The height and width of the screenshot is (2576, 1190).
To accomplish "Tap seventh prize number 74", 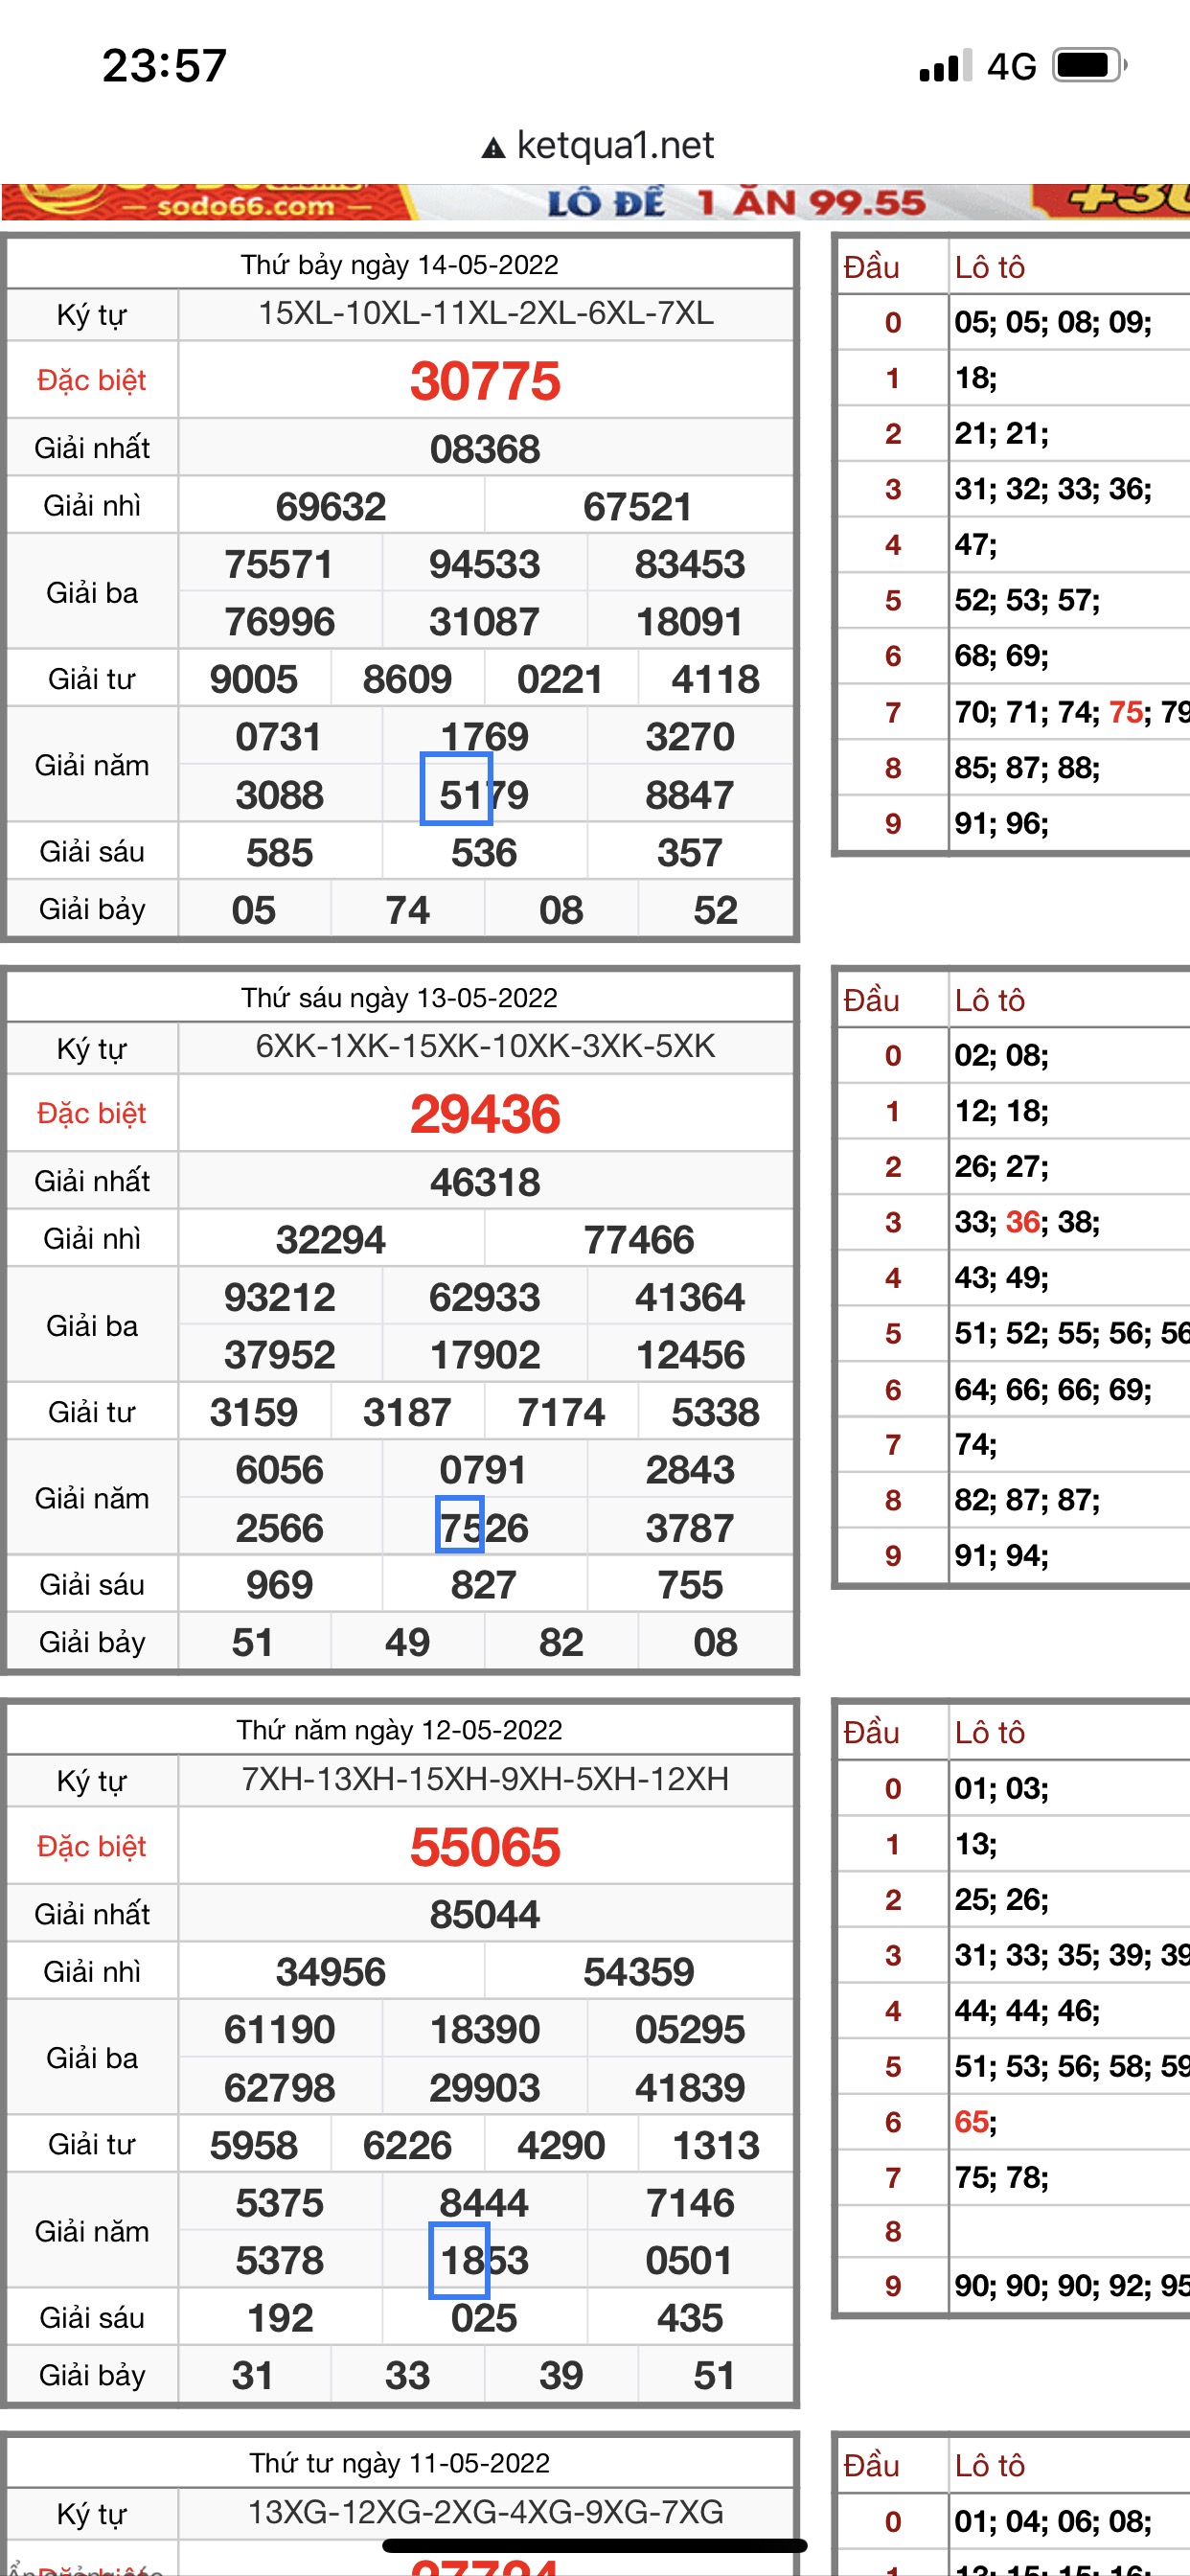I will point(407,910).
